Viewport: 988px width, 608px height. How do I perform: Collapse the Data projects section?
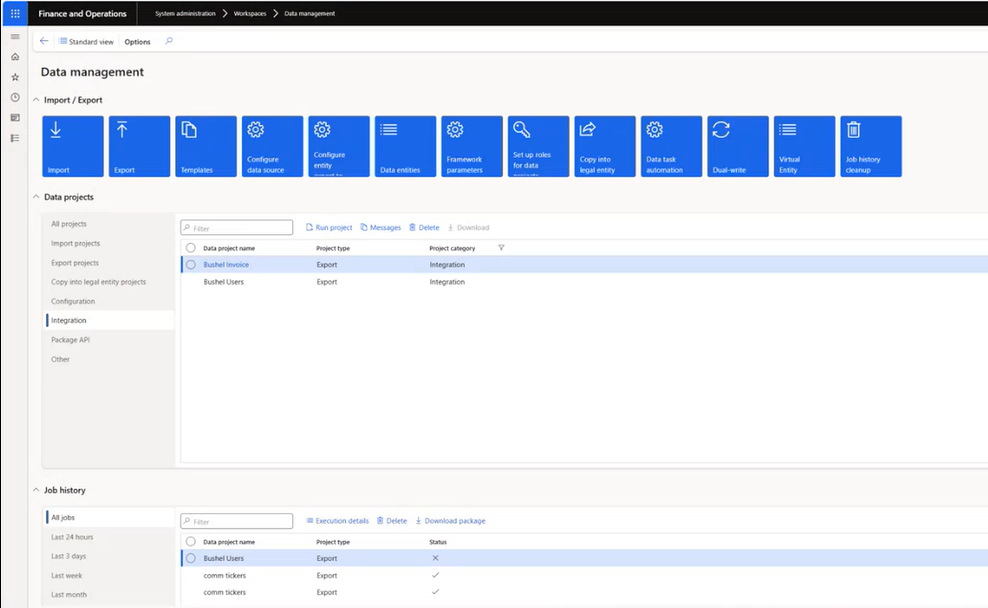click(x=36, y=197)
